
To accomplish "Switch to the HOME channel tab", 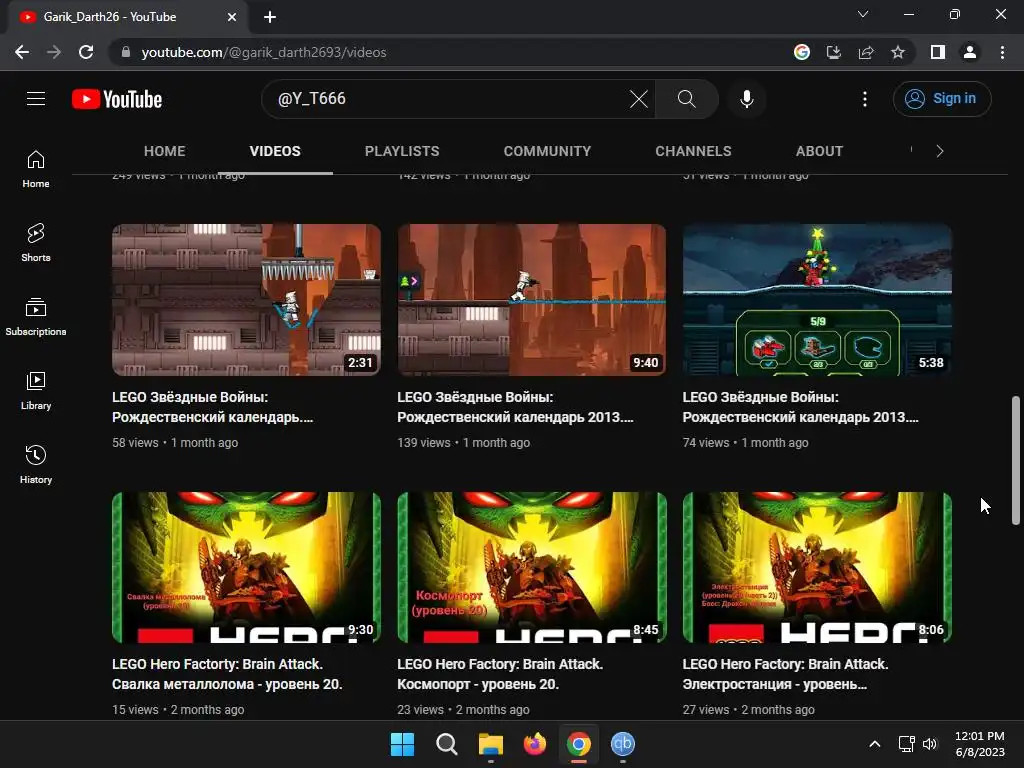I will point(165,152).
